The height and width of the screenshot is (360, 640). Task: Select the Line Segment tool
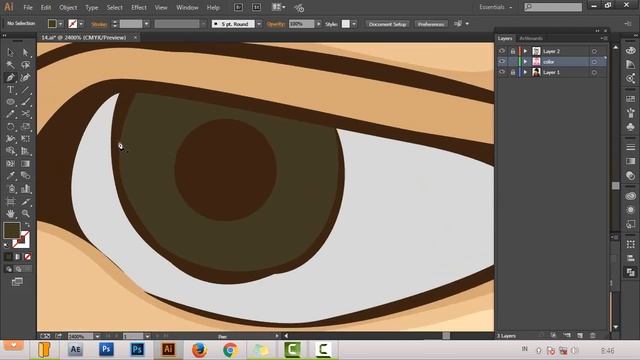25,90
